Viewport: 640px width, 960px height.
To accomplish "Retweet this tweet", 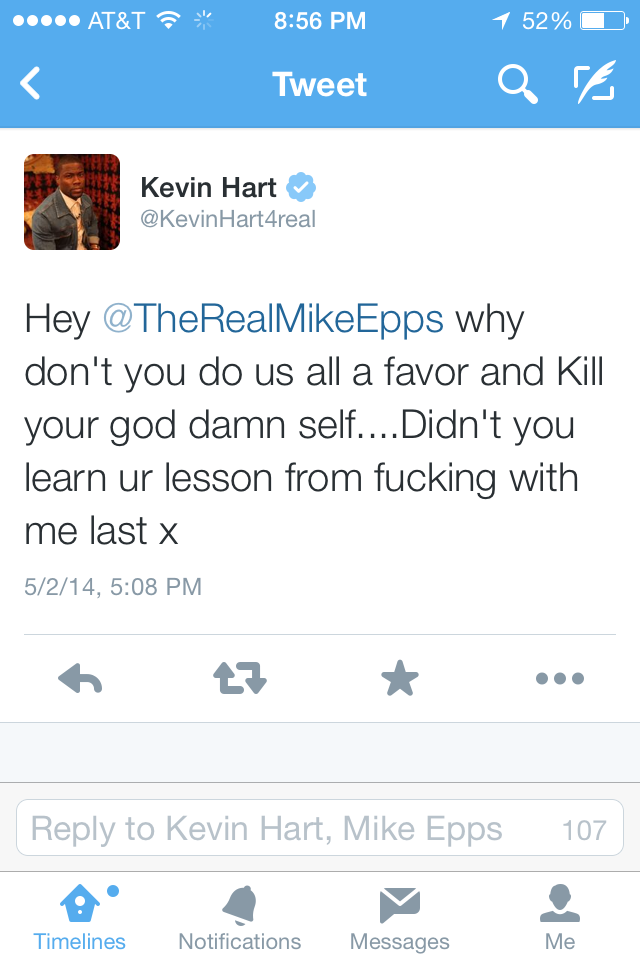I will [x=240, y=678].
